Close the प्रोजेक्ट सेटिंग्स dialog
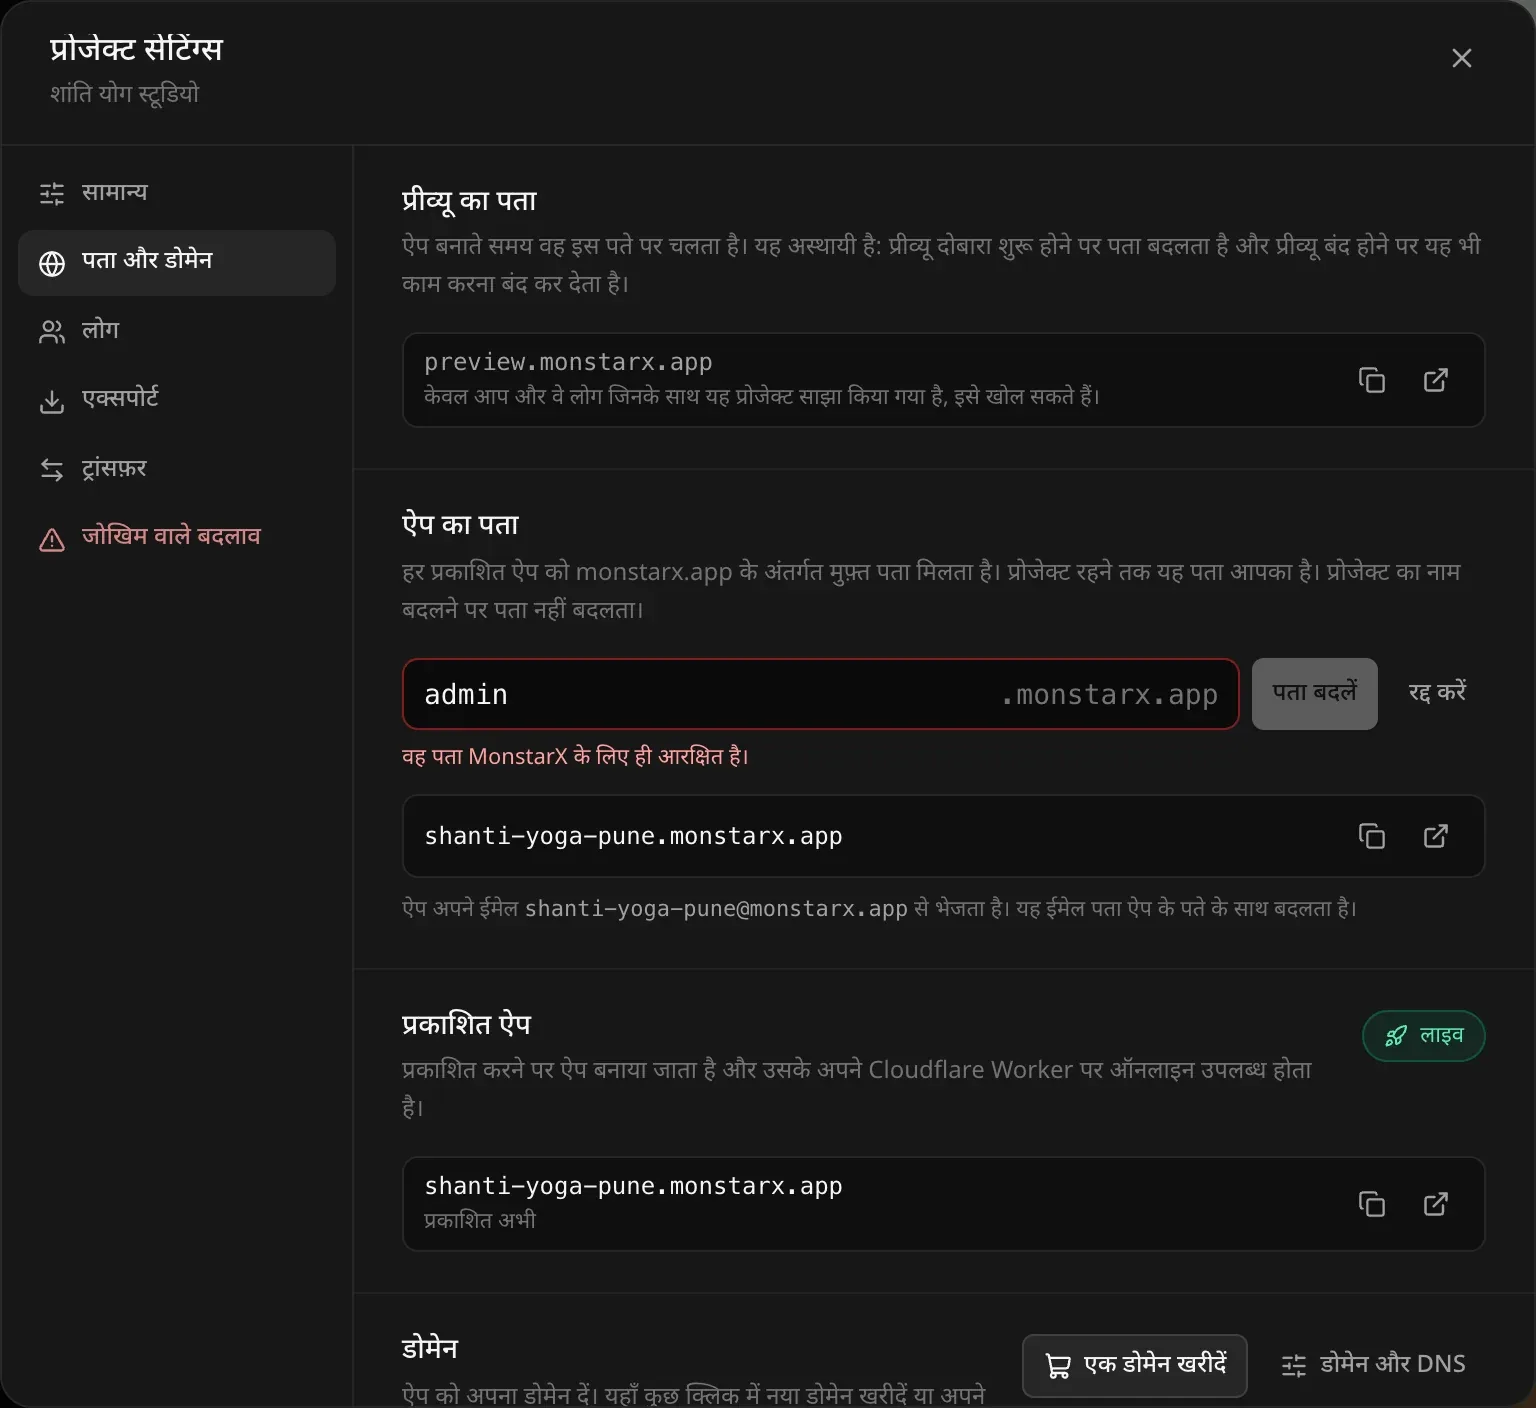1536x1408 pixels. (1462, 58)
